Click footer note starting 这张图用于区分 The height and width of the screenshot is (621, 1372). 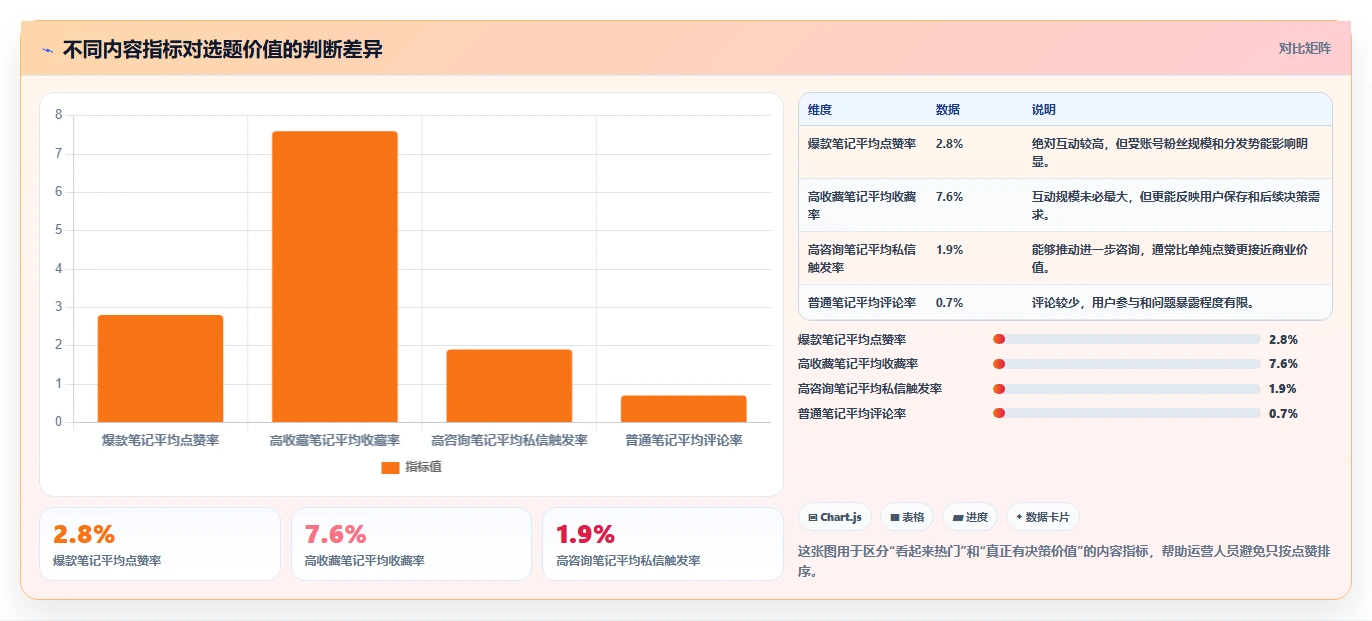1064,561
